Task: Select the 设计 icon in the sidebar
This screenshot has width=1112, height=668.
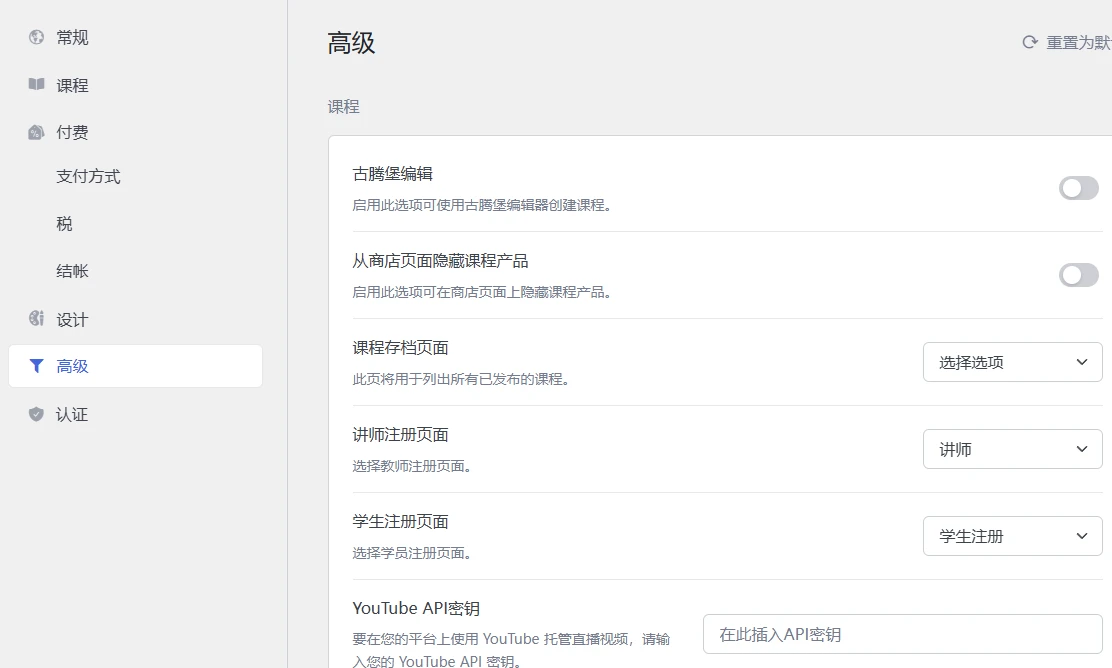Action: click(34, 319)
